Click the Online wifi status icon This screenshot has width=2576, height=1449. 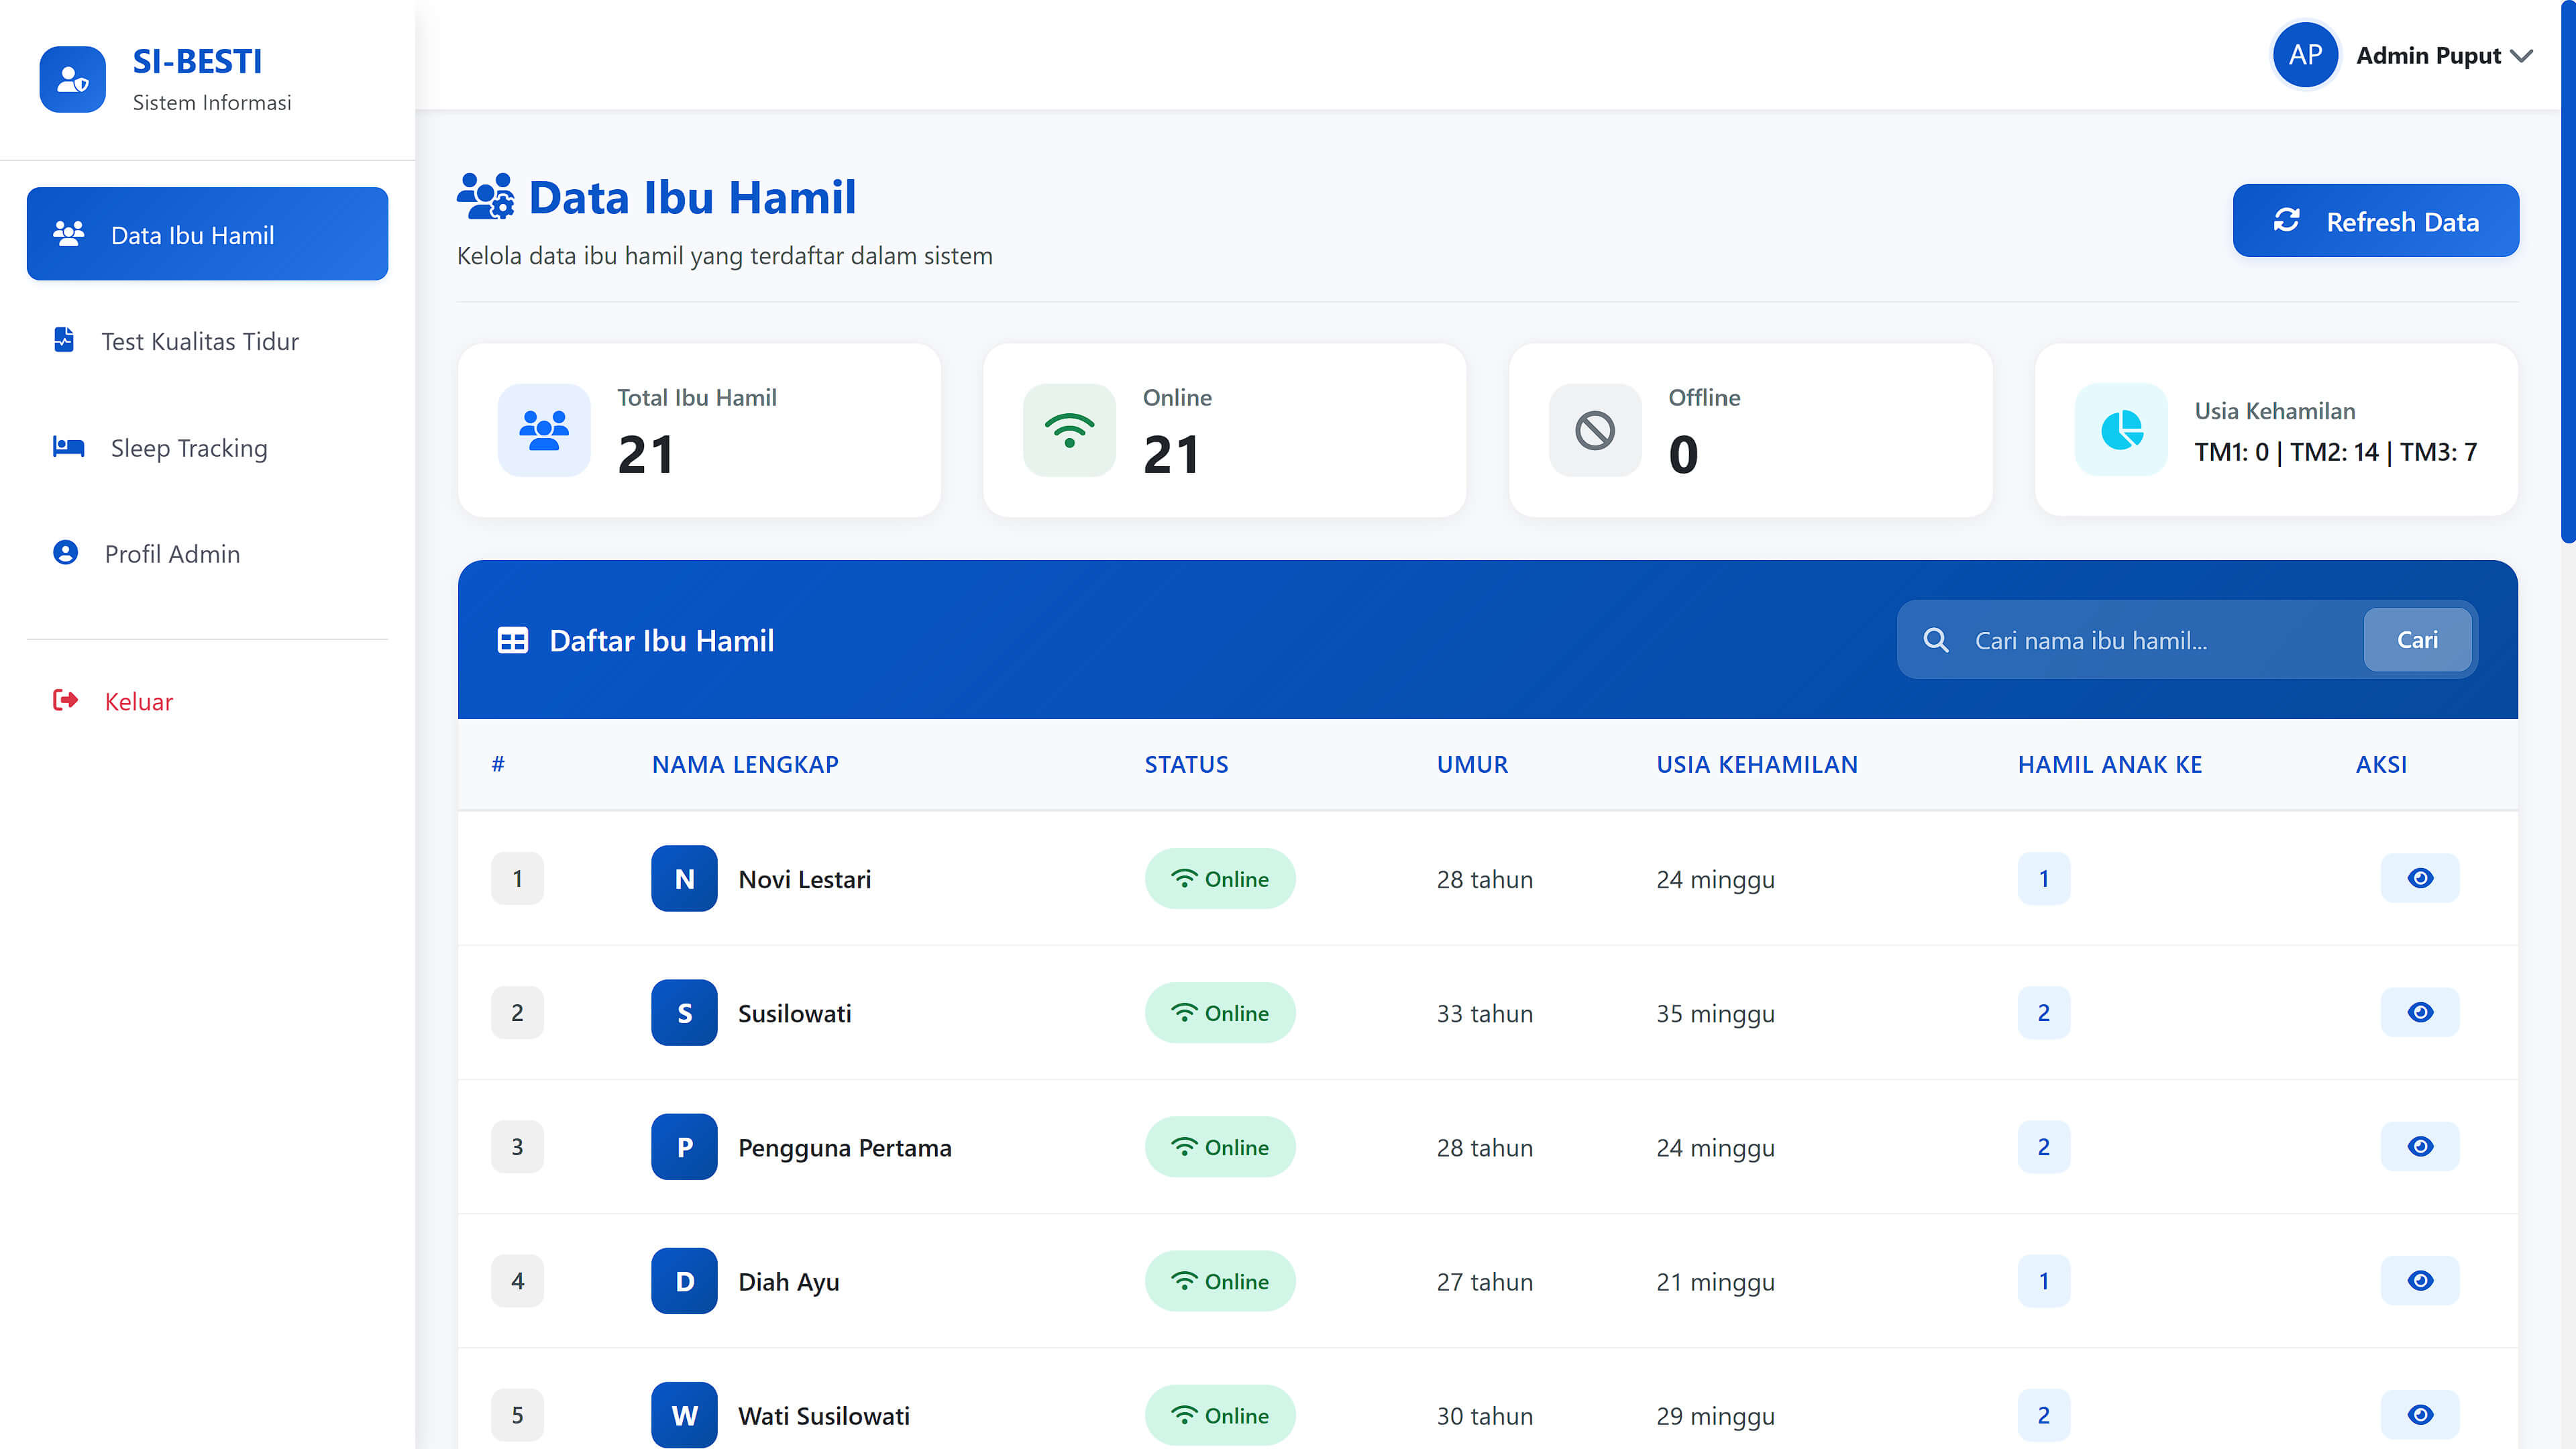(x=1069, y=430)
